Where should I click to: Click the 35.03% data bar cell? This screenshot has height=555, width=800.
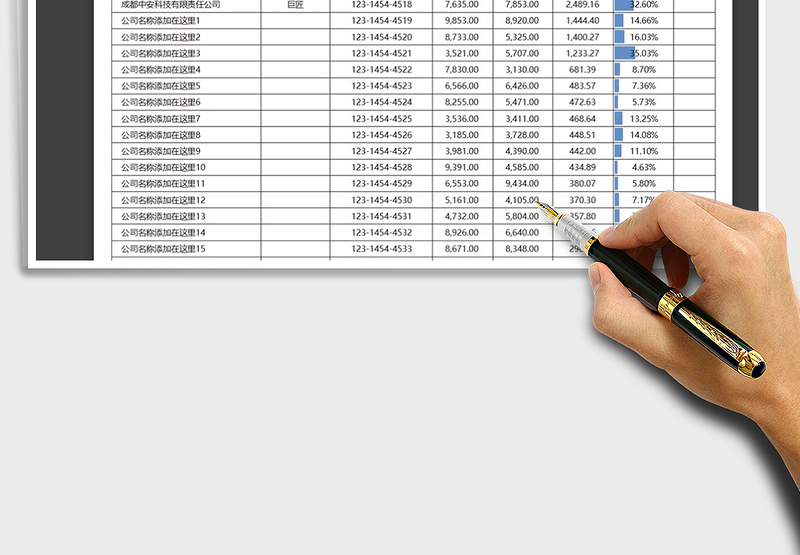pyautogui.click(x=643, y=54)
